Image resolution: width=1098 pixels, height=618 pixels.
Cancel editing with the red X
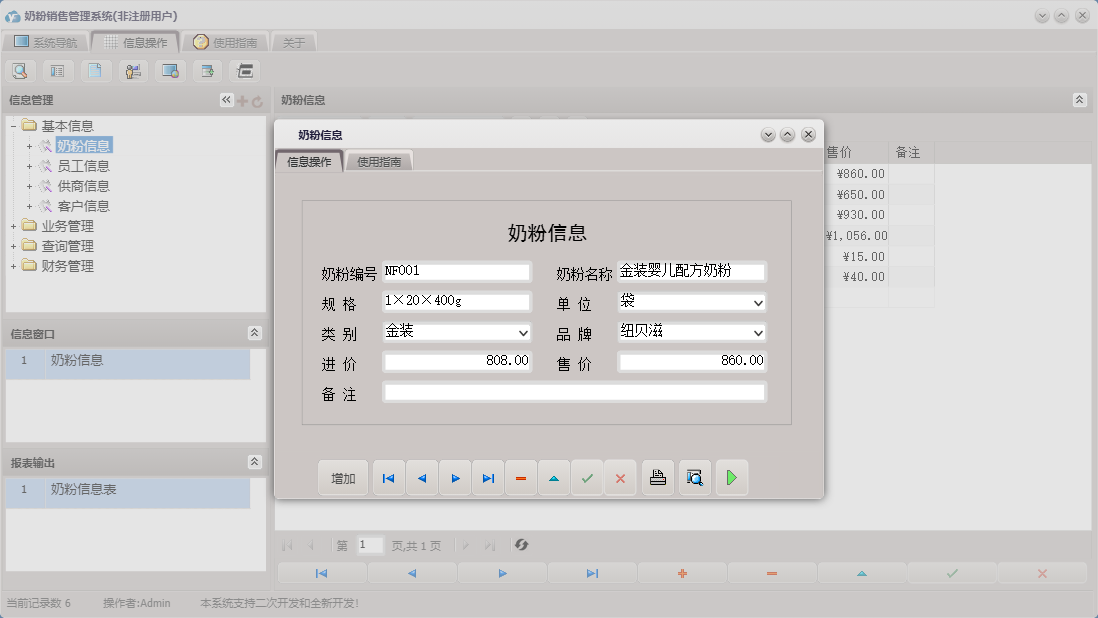(620, 477)
